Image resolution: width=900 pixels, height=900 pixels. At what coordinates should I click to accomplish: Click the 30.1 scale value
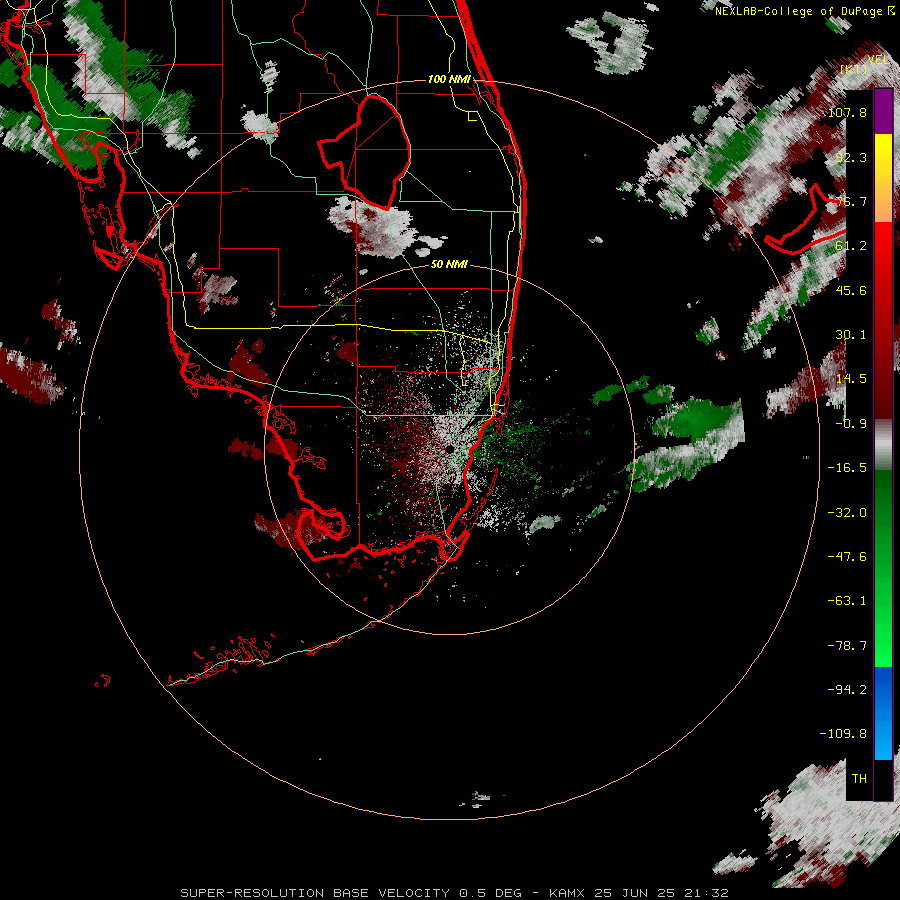(x=851, y=335)
